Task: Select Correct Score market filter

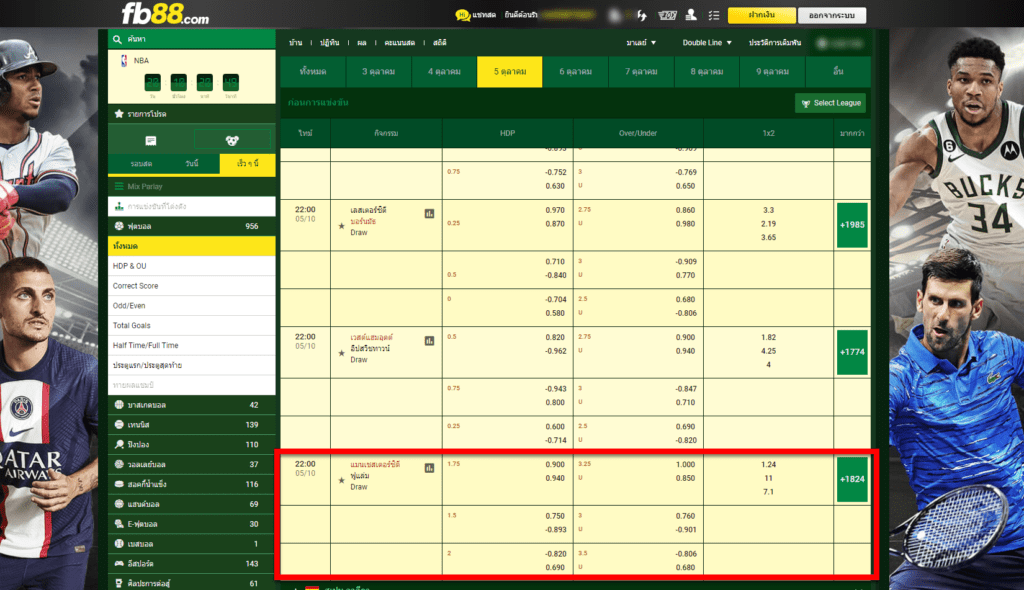Action: coord(191,286)
